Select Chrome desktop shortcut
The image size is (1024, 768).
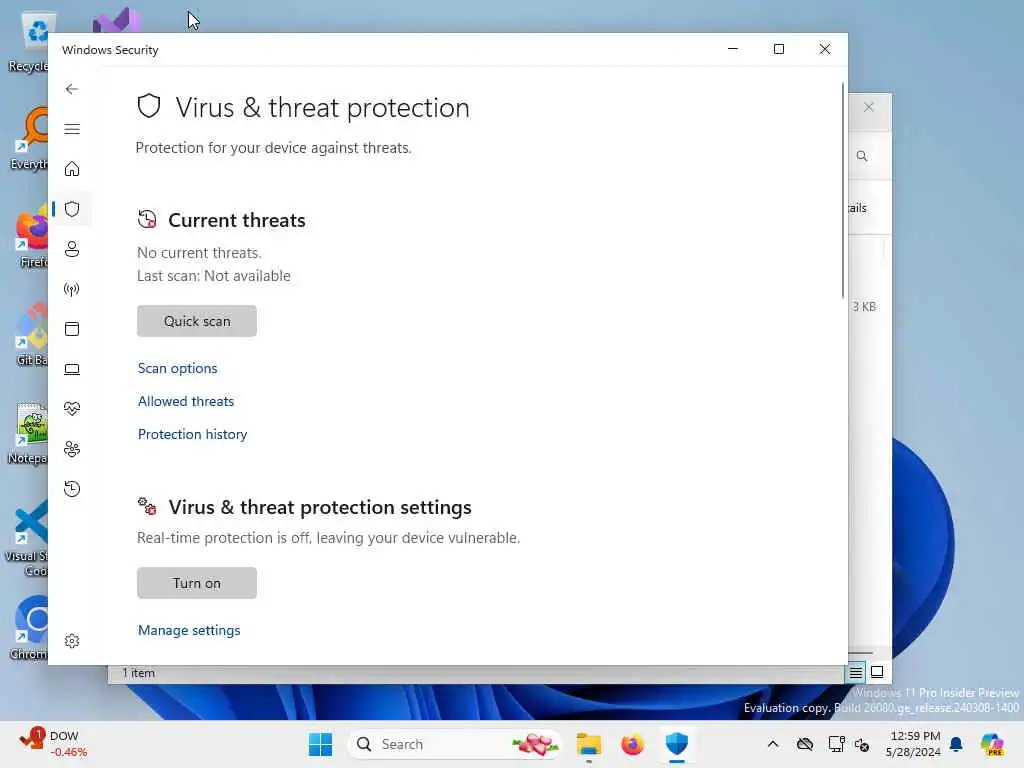coord(29,628)
